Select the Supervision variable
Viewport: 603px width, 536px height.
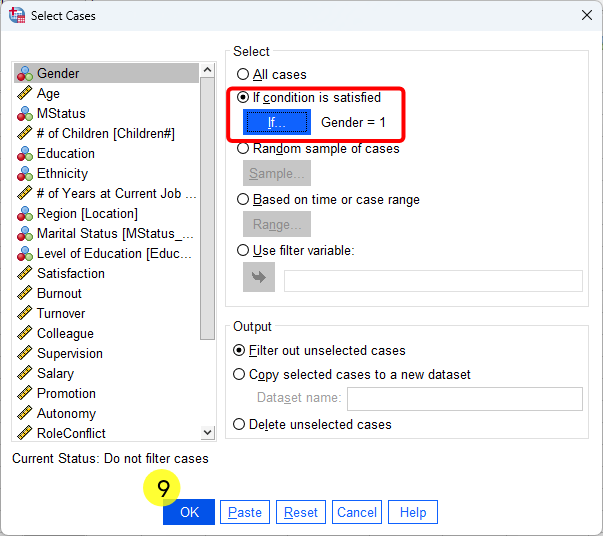click(x=106, y=353)
